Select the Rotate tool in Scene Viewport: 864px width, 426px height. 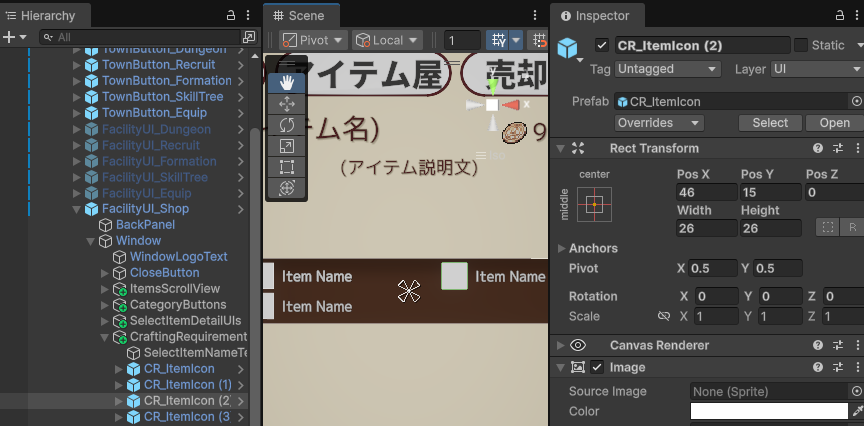click(287, 125)
